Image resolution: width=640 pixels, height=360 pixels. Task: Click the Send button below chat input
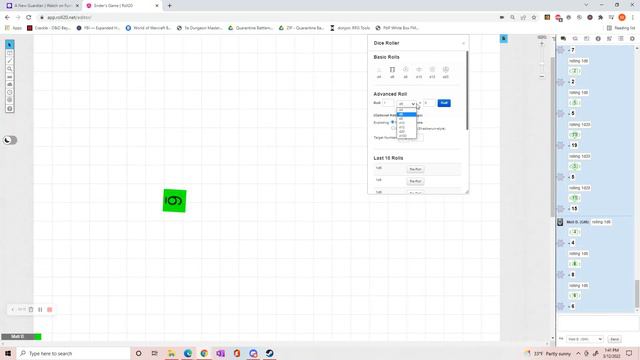click(614, 339)
